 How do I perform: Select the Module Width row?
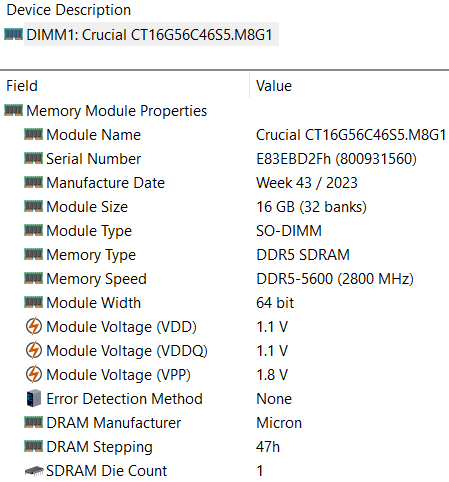(x=224, y=303)
